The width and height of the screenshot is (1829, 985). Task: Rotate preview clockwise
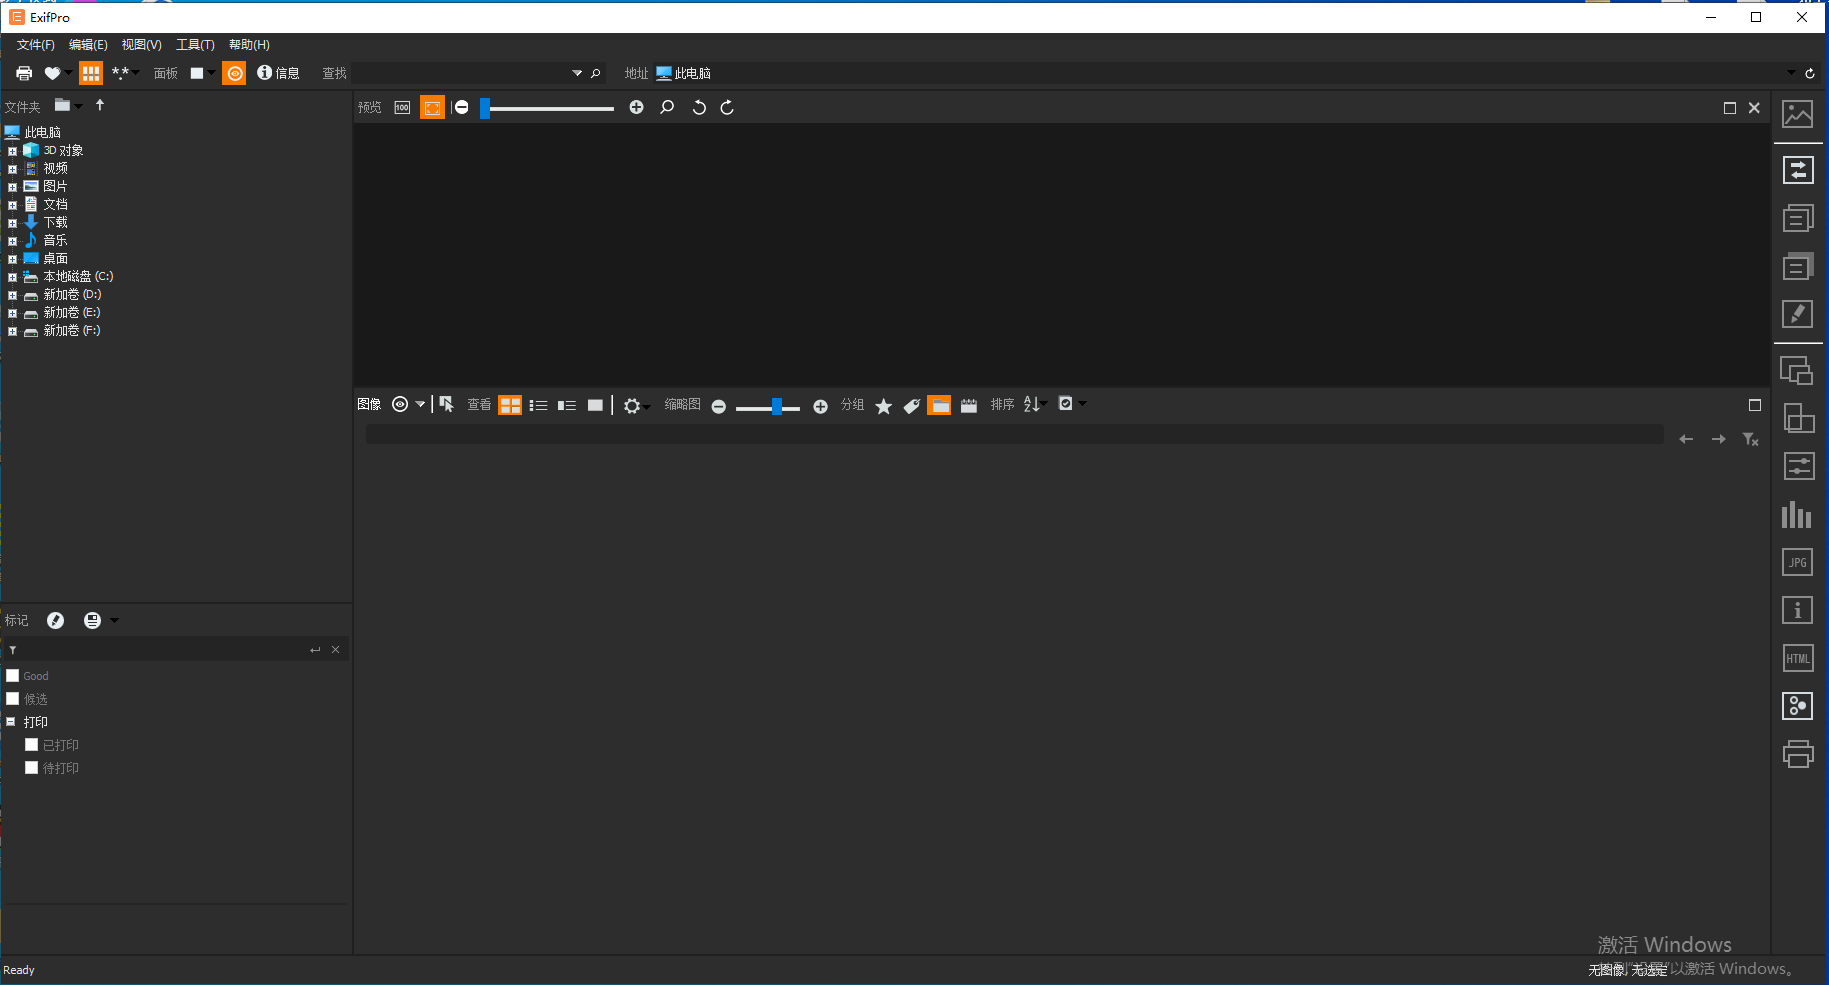pos(727,107)
